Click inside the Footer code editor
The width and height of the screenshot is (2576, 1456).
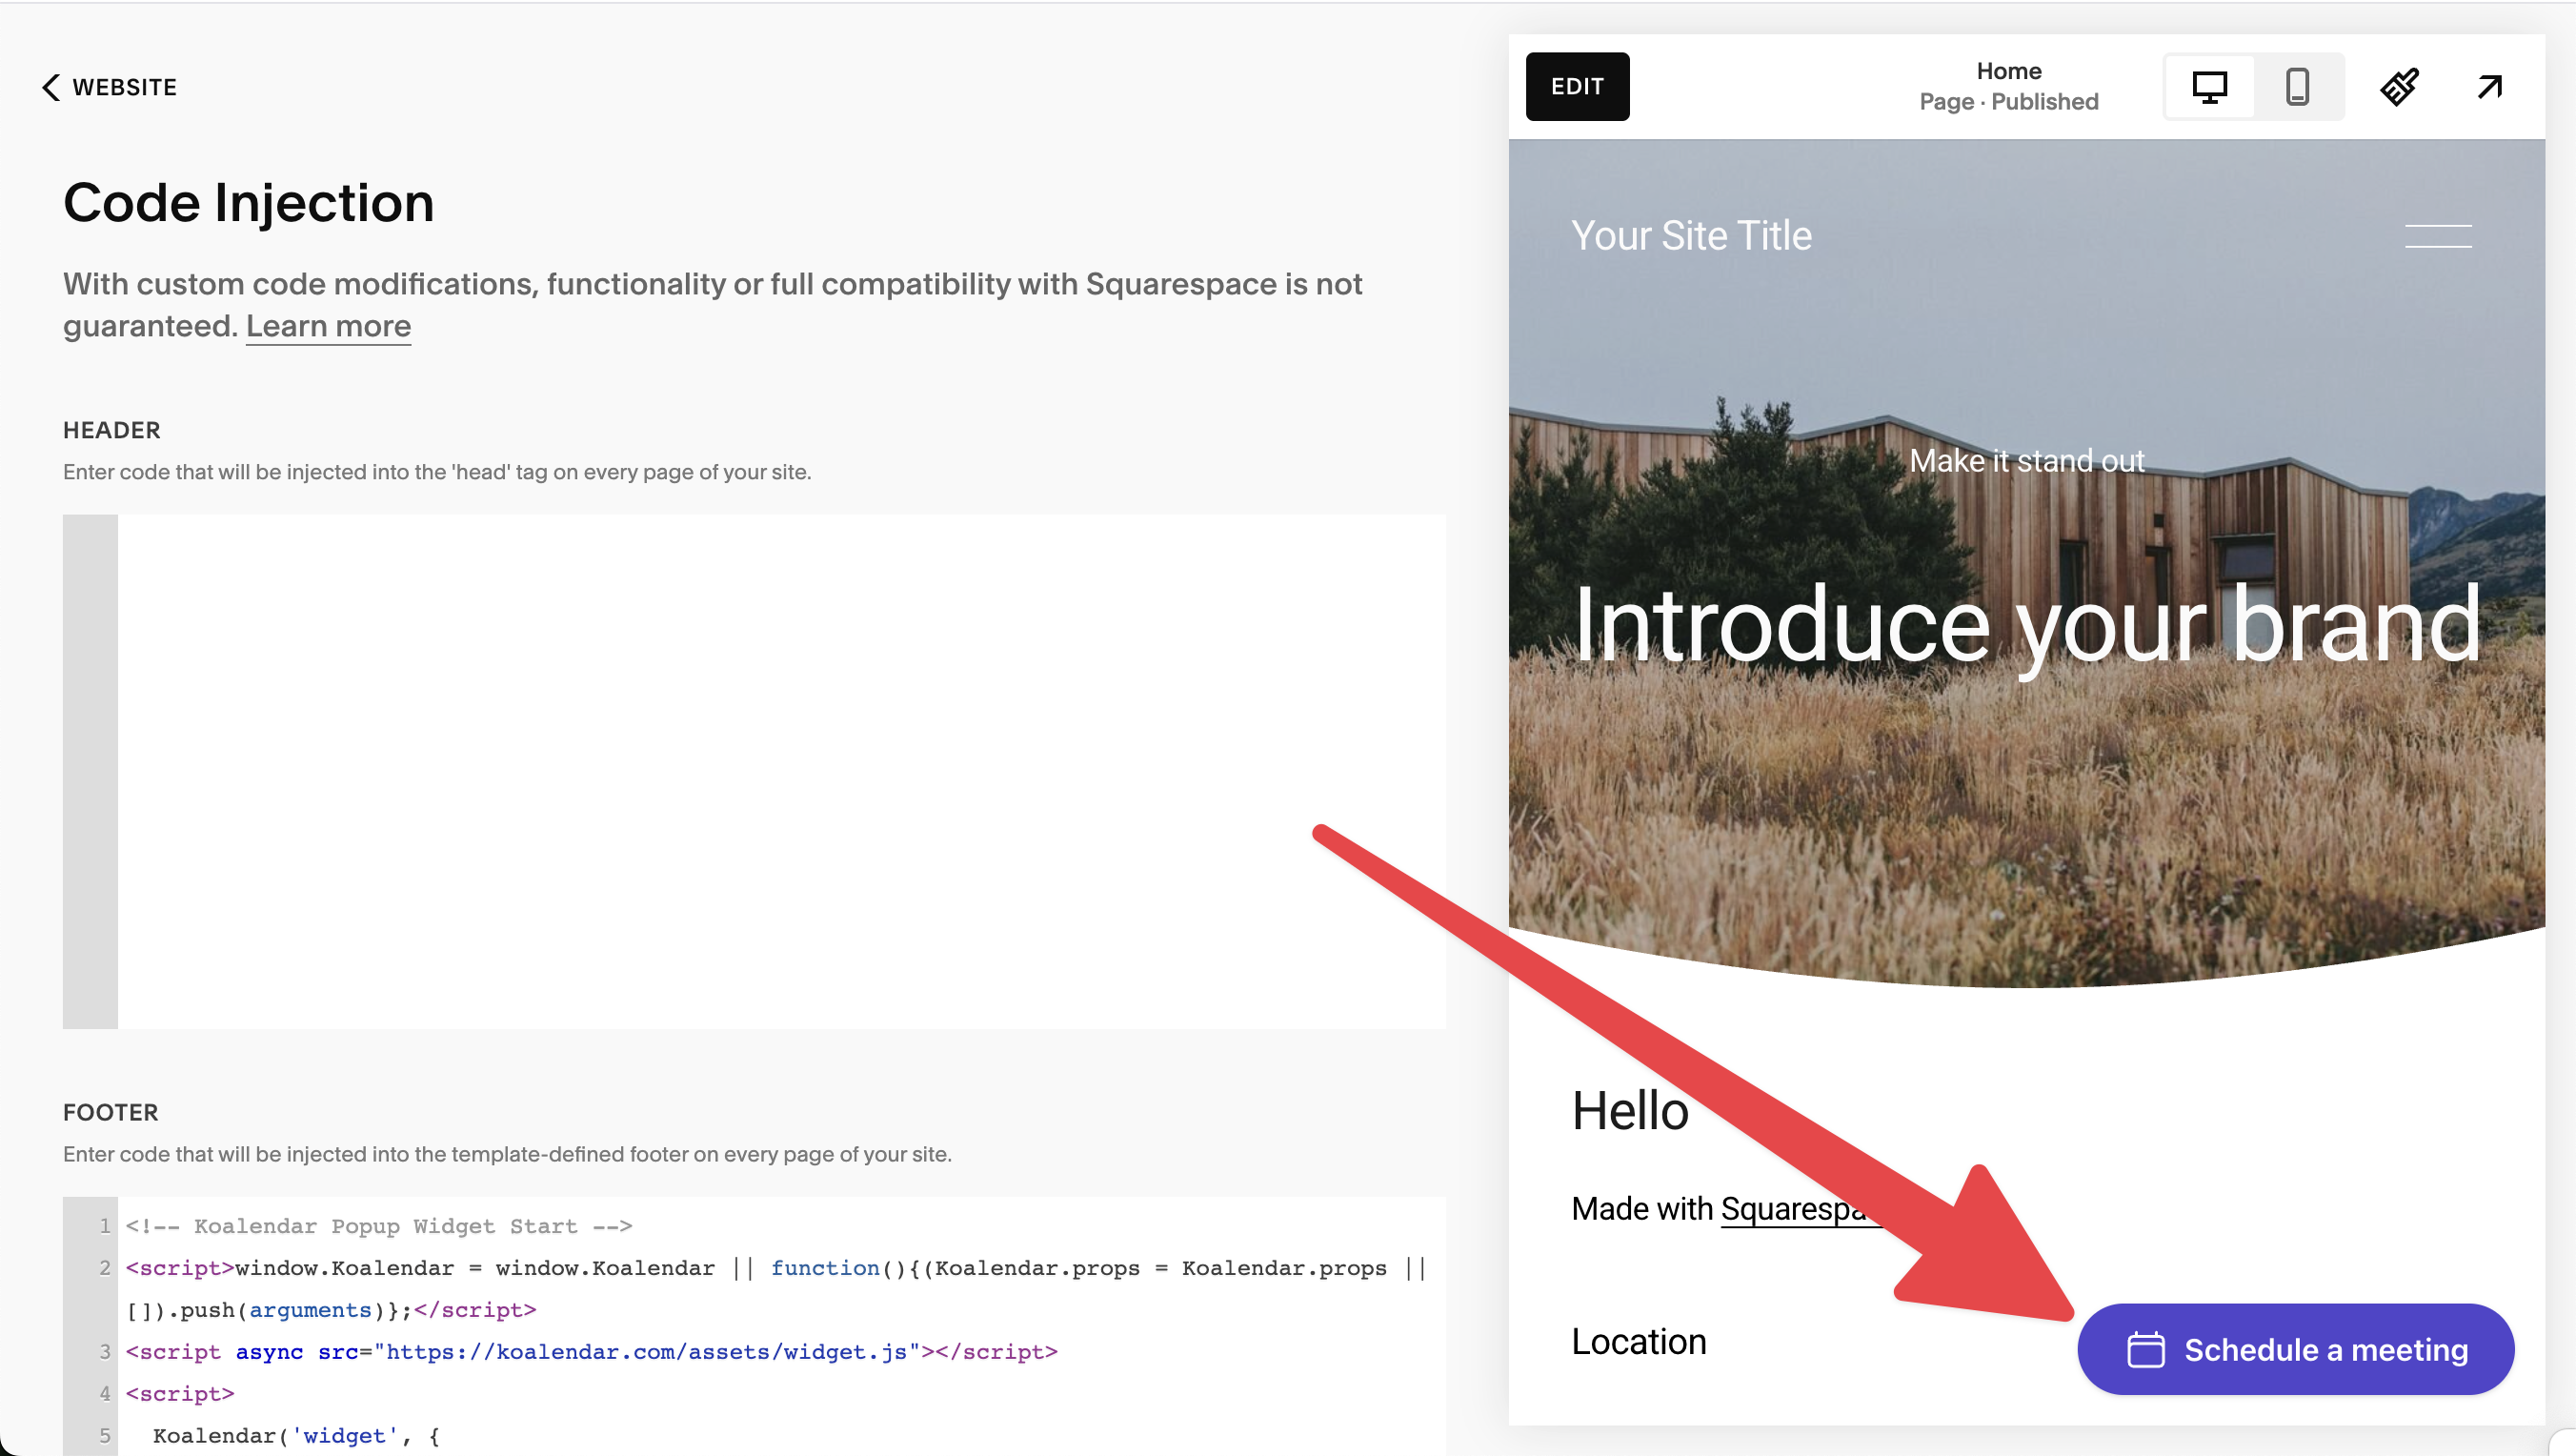780,1326
